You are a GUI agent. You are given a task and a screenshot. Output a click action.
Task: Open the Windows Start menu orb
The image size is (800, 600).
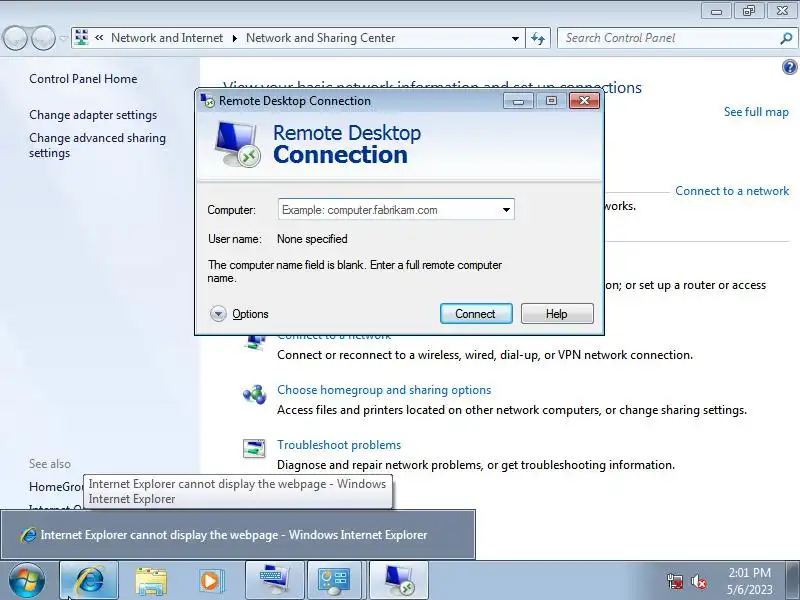(27, 580)
